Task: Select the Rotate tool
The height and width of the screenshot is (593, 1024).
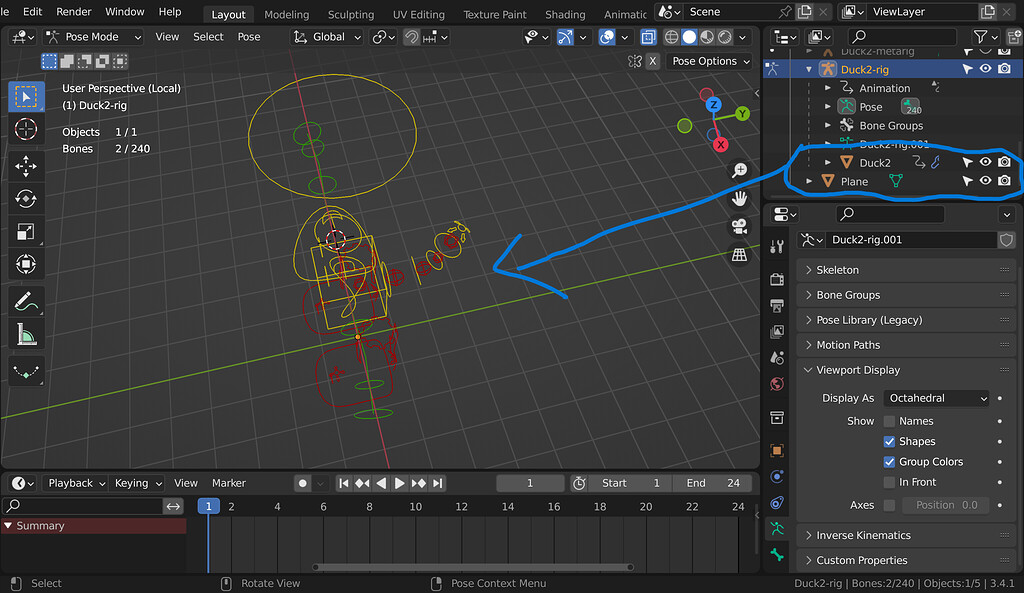Action: point(26,199)
